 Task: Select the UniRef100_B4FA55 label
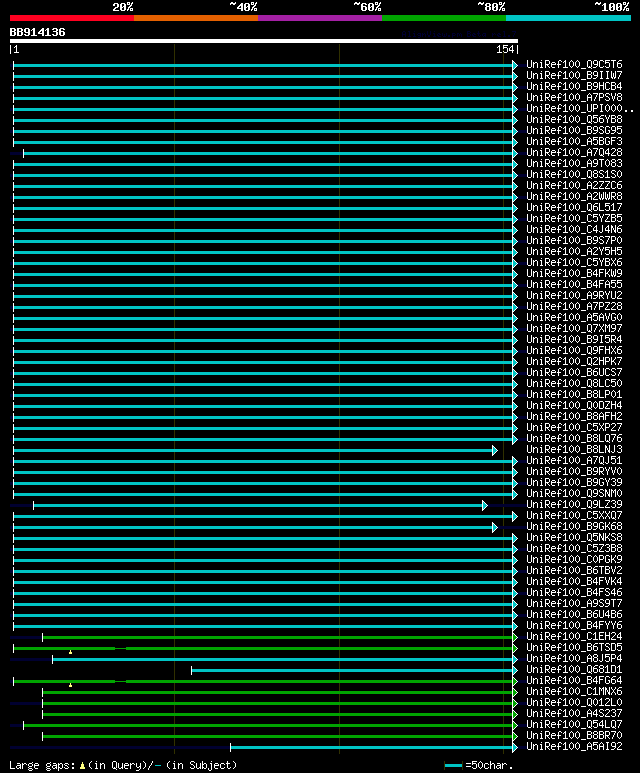574,284
